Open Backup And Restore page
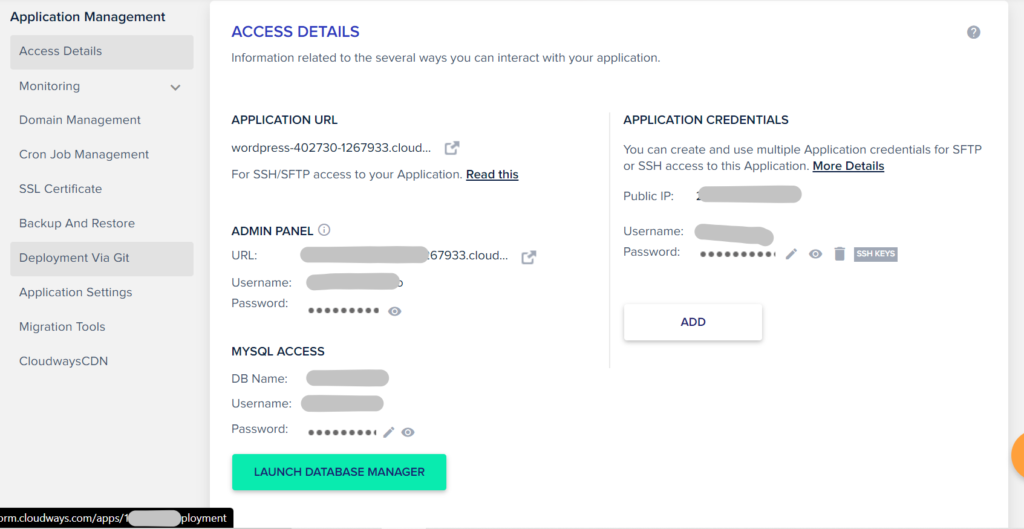Screen dimensions: 1024x529 [77, 223]
